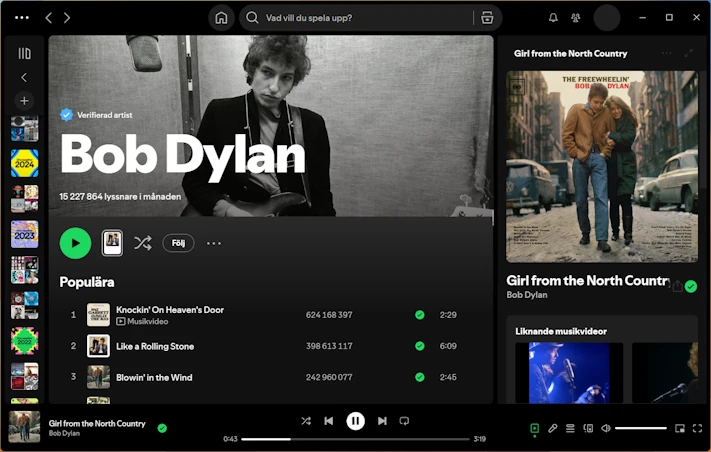Show lyrics with the microphone icon
The height and width of the screenshot is (452, 711).
(x=552, y=428)
